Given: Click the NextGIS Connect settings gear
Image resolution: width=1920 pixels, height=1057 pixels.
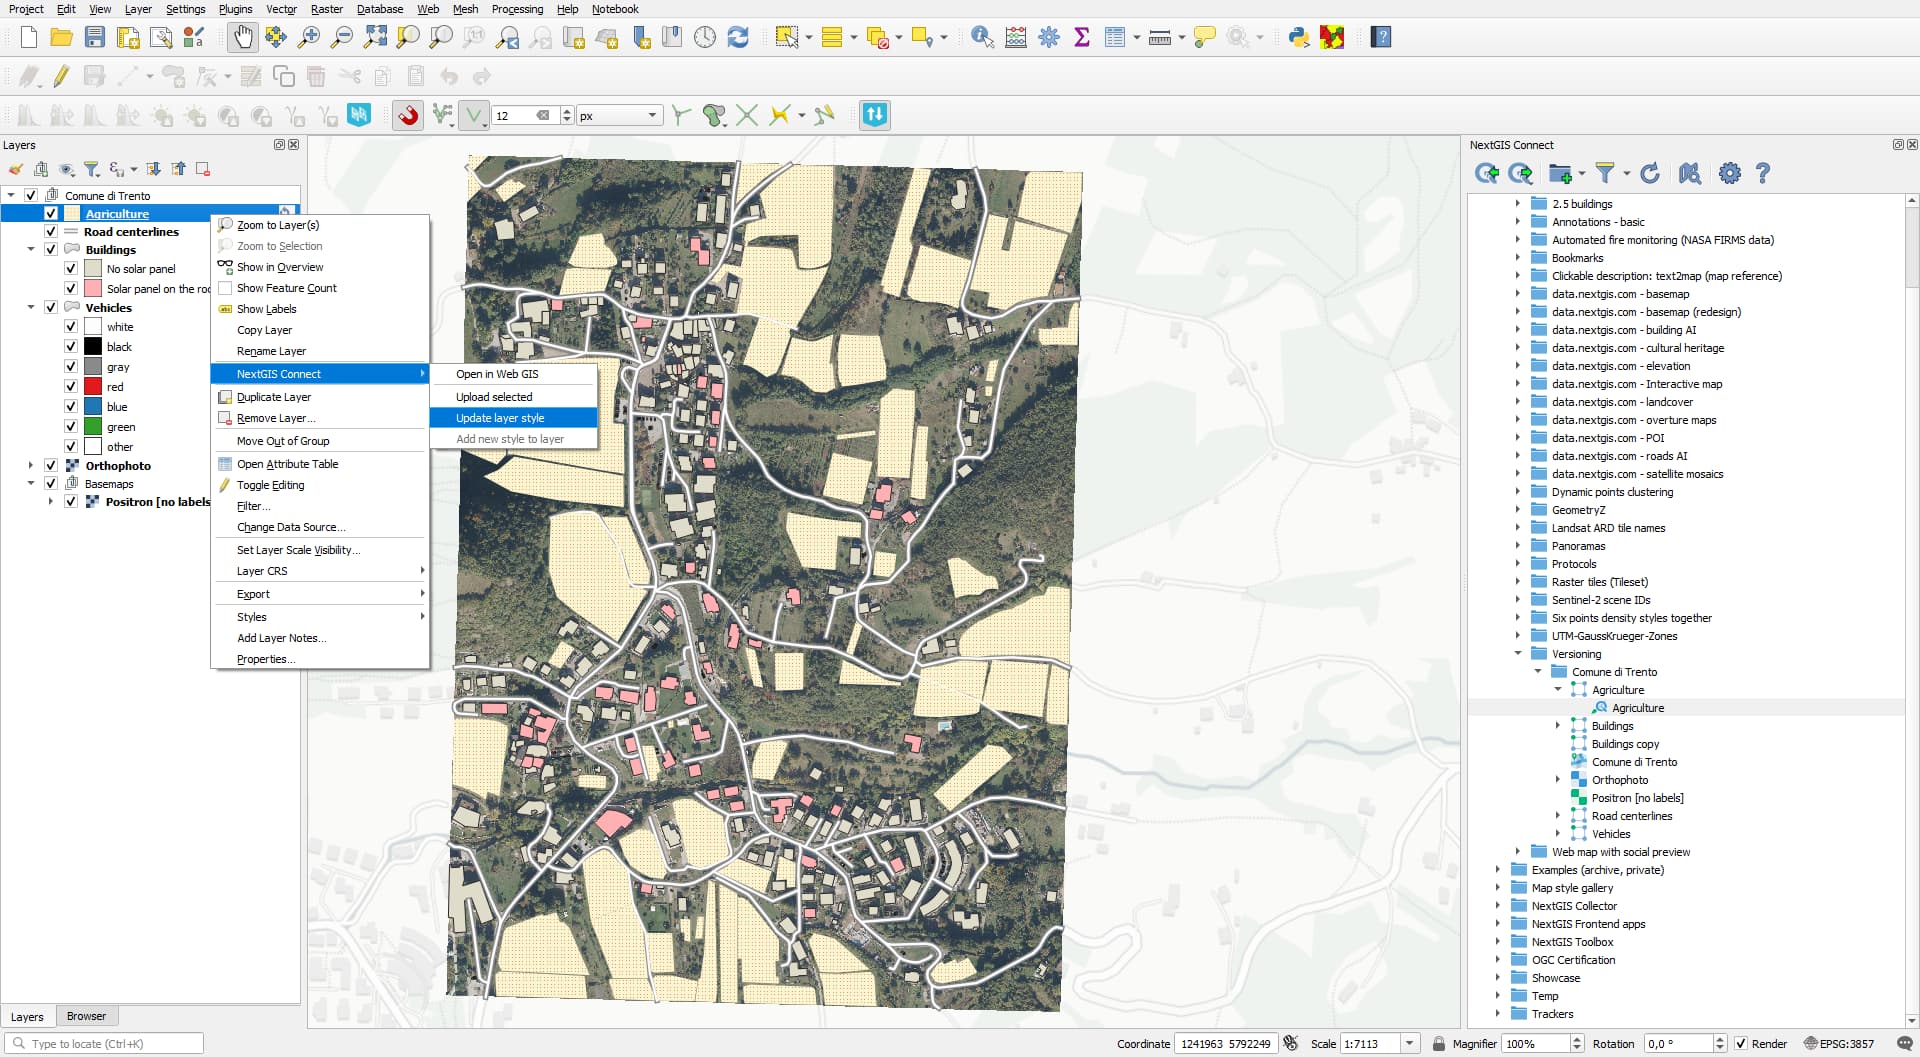Looking at the screenshot, I should tap(1729, 174).
